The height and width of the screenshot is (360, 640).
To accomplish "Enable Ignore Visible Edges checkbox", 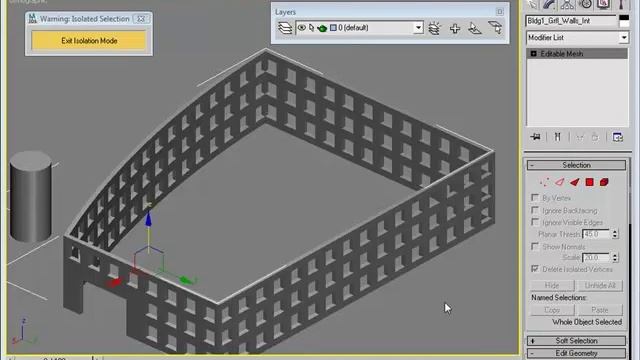I will [535, 222].
